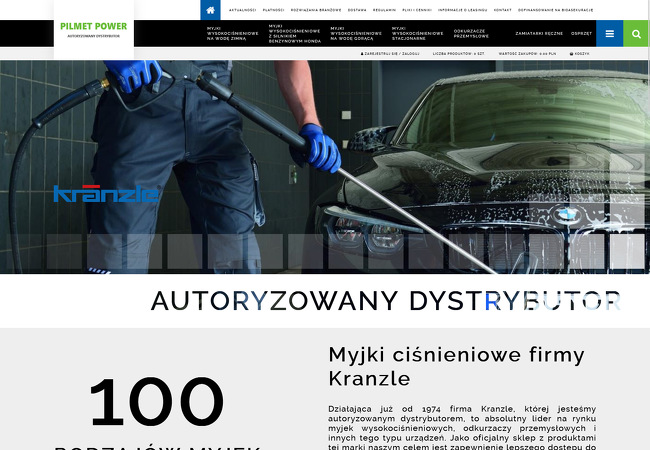Click the Autoryzowany Dystrybutor headline
Viewport: 650px width, 450px height.
[386, 301]
